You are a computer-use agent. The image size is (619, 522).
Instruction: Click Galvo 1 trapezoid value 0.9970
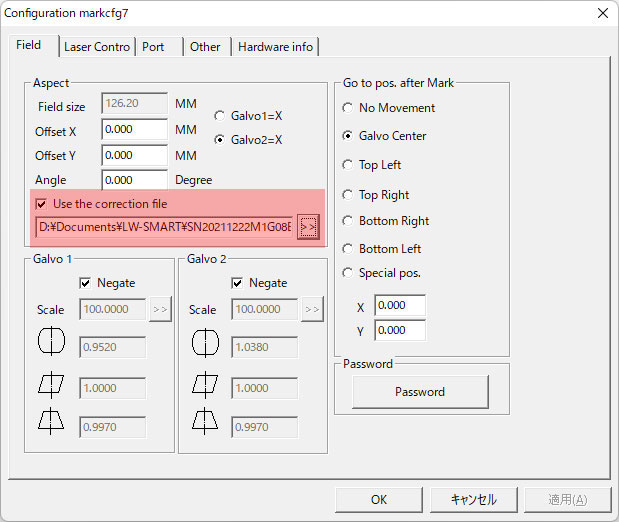pos(113,427)
